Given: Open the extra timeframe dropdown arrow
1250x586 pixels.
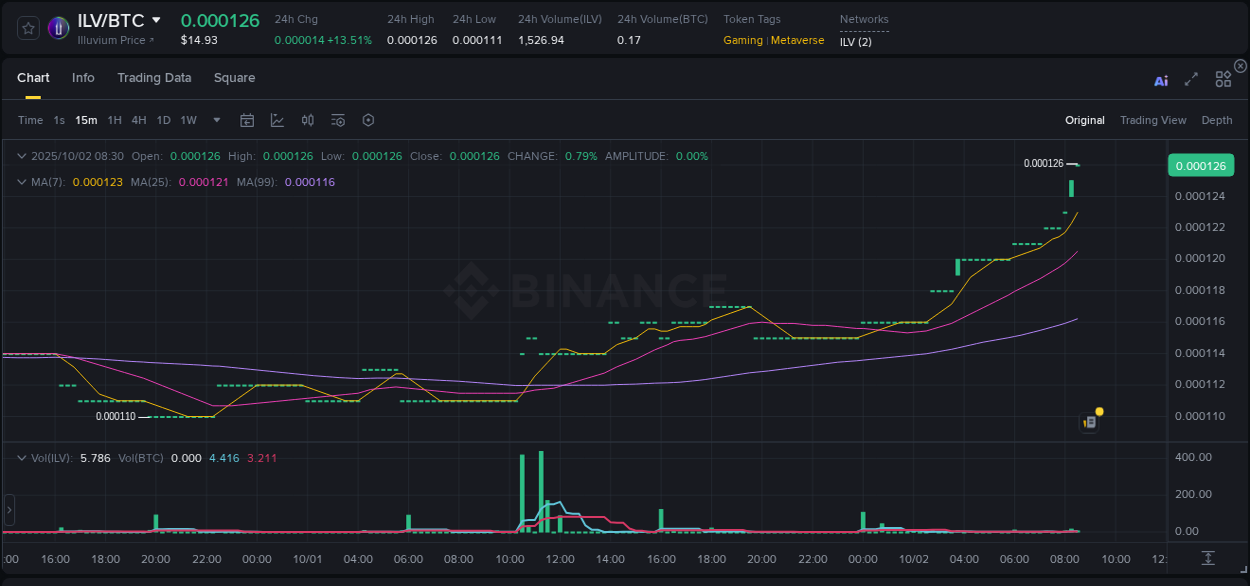Looking at the screenshot, I should [x=215, y=120].
